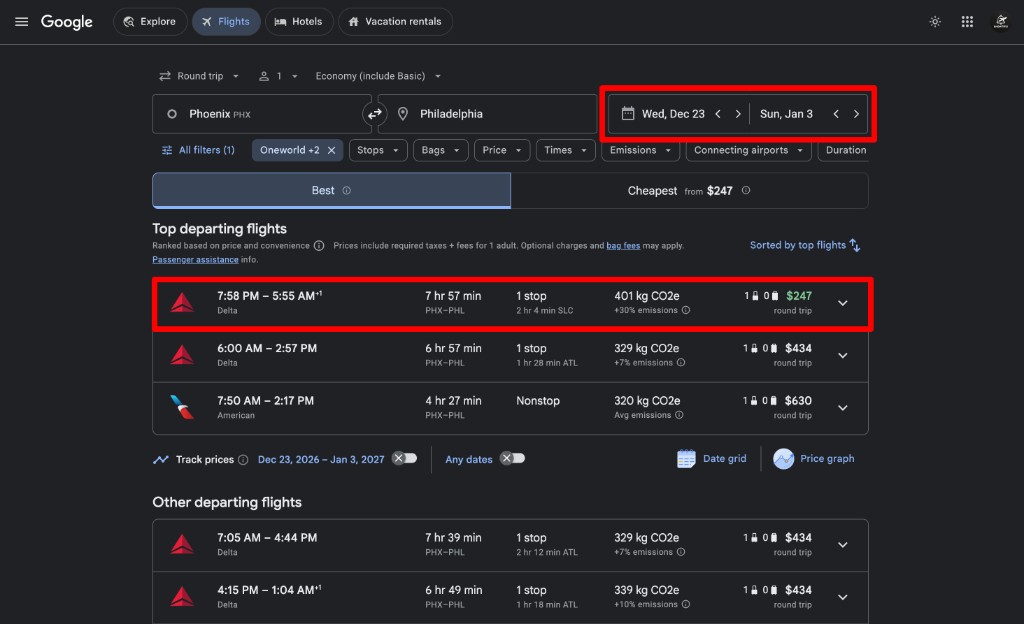1024x624 pixels.
Task: Show emissions info for 401 kg flight
Action: pyautogui.click(x=686, y=311)
